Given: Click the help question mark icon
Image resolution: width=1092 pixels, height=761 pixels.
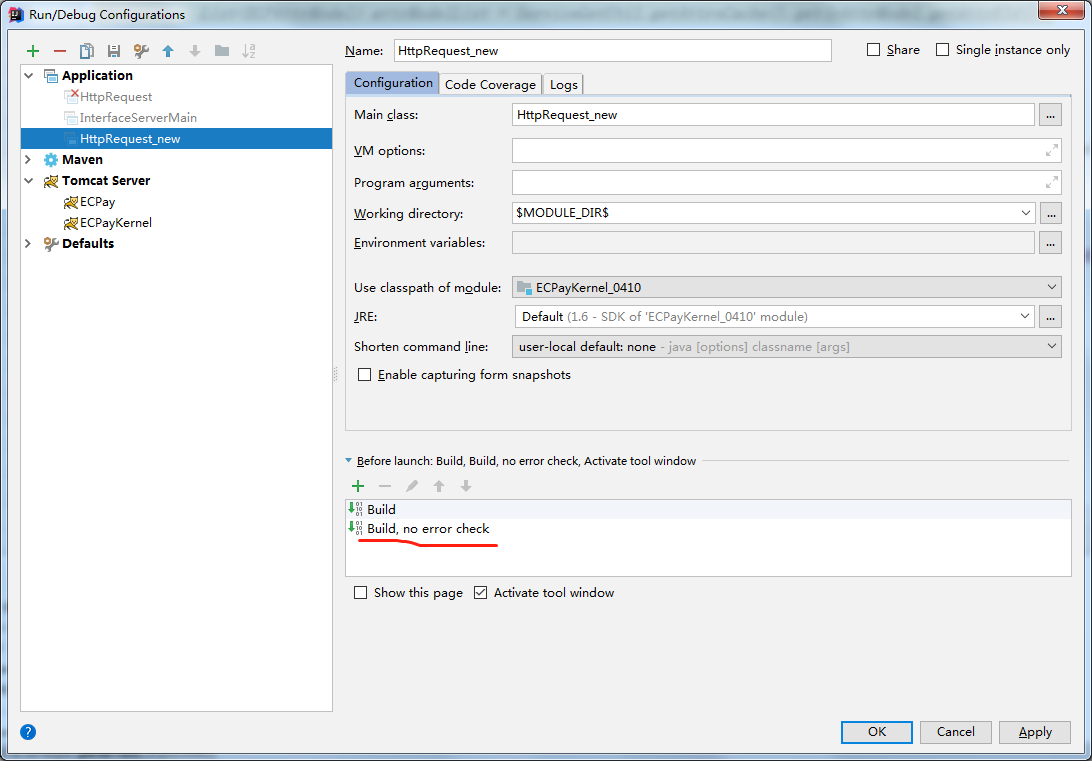Looking at the screenshot, I should point(28,732).
